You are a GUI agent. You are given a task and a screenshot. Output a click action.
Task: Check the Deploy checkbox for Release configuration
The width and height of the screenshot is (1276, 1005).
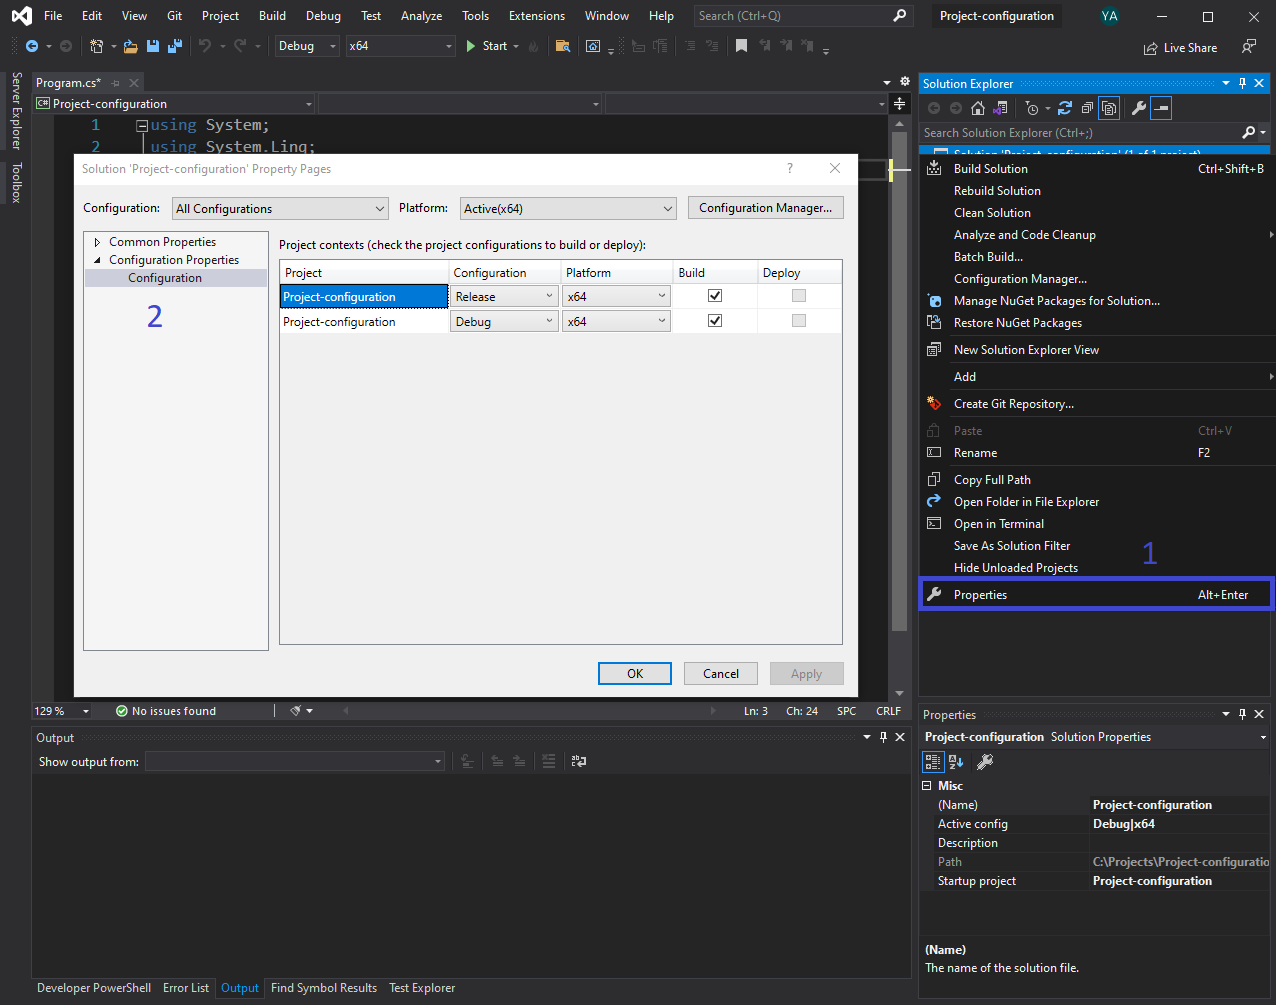pos(798,295)
